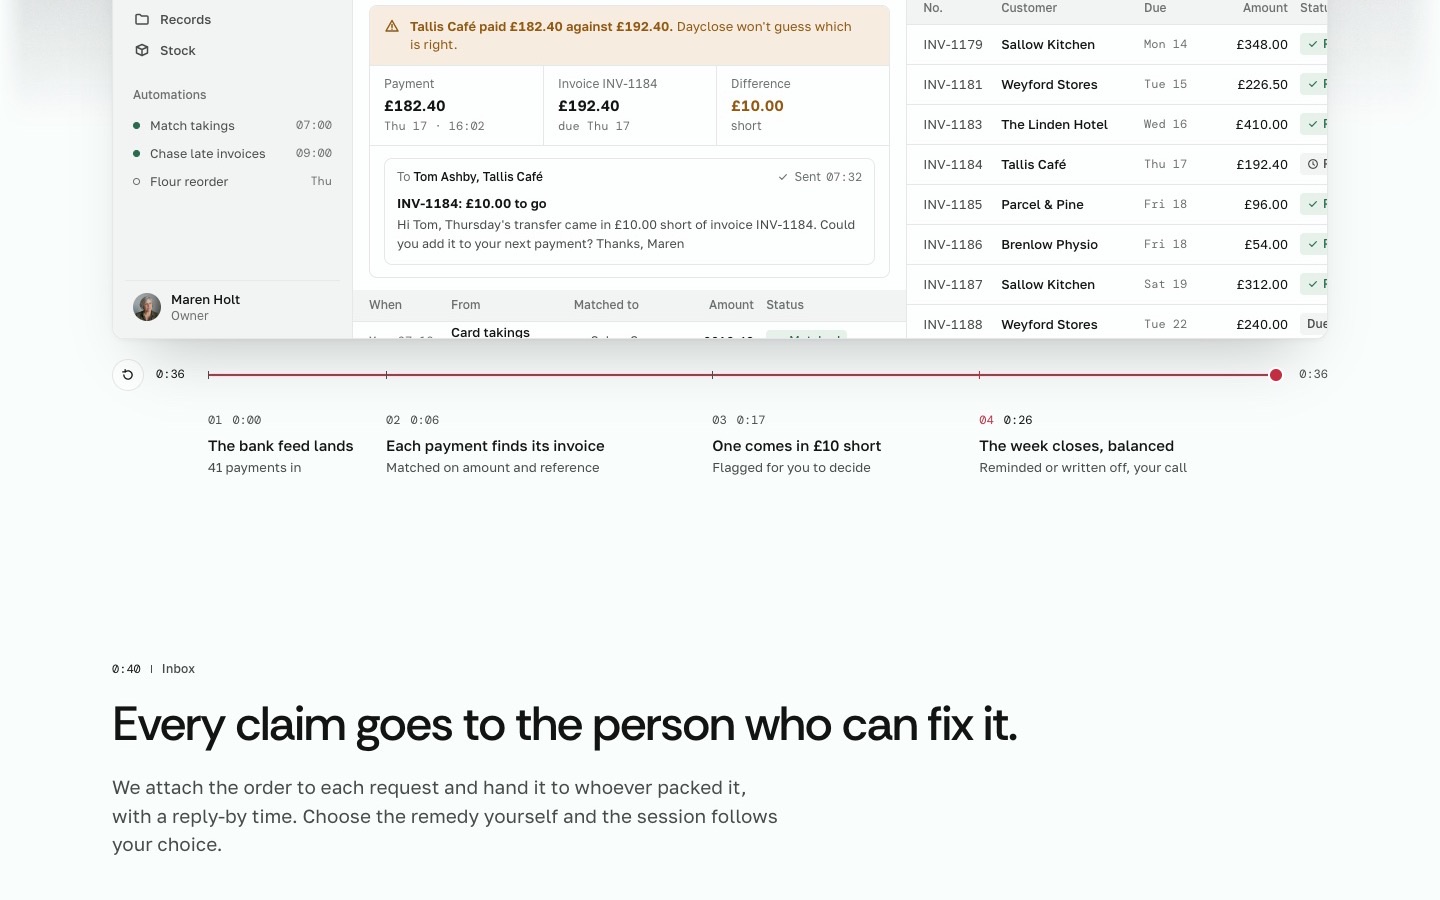Screen dimensions: 1440x900
Task: Click the paid status badge for INV-1185
Action: tap(1314, 204)
